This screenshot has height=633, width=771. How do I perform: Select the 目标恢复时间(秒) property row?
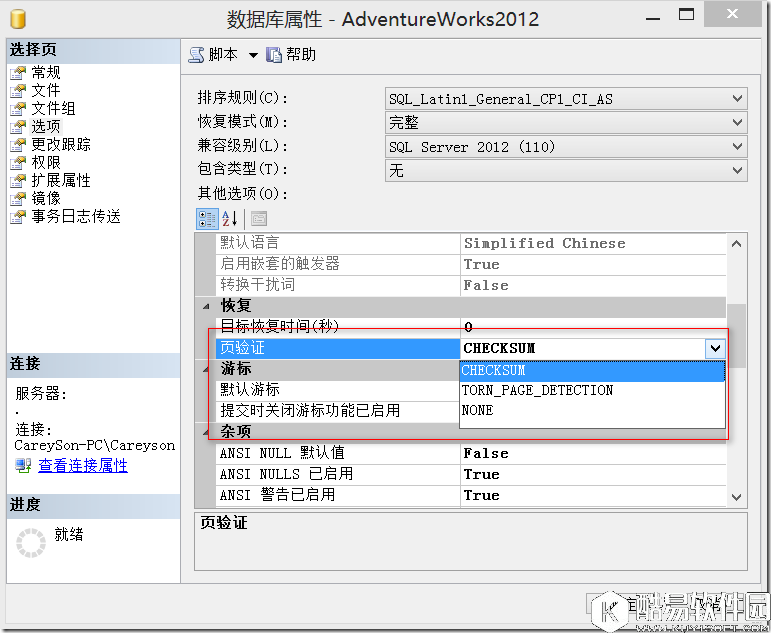[x=338, y=327]
